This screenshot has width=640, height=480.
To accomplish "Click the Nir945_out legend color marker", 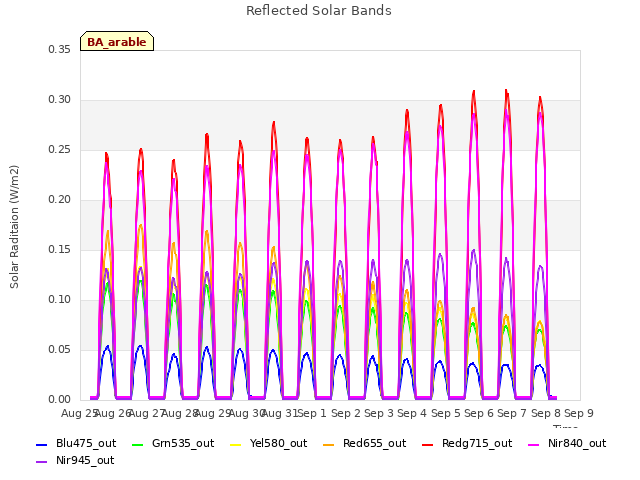I will tap(42, 462).
